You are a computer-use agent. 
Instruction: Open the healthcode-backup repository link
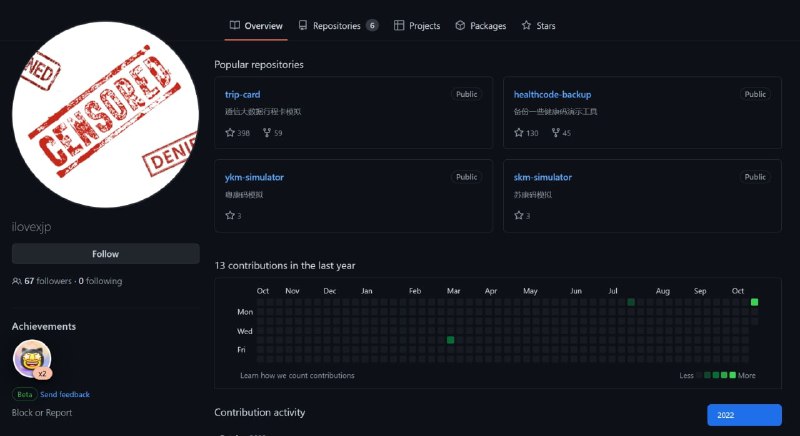(552, 94)
